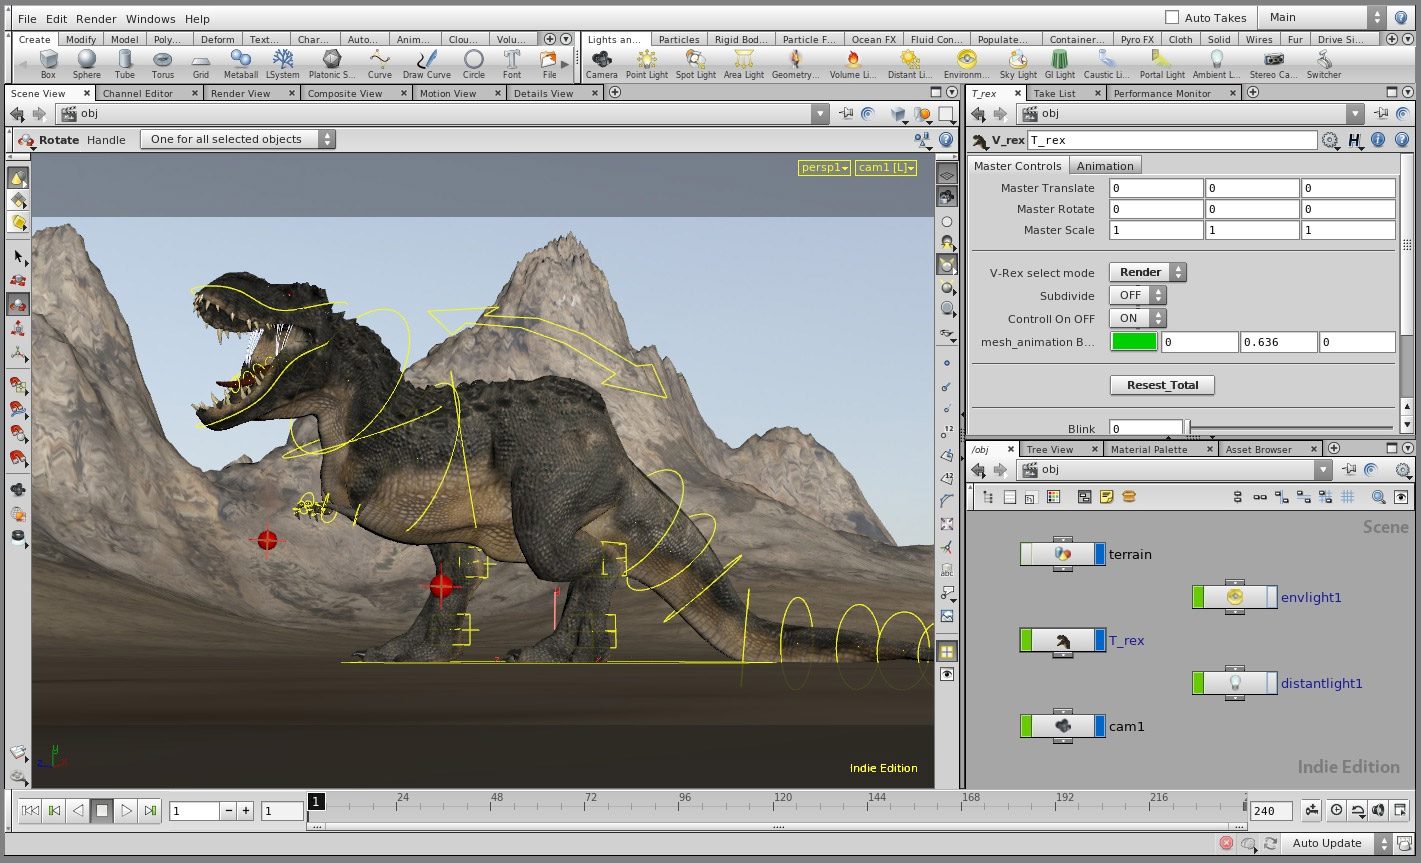The height and width of the screenshot is (863, 1421).
Task: Toggle the display flag on terrain node
Action: (x=1100, y=554)
